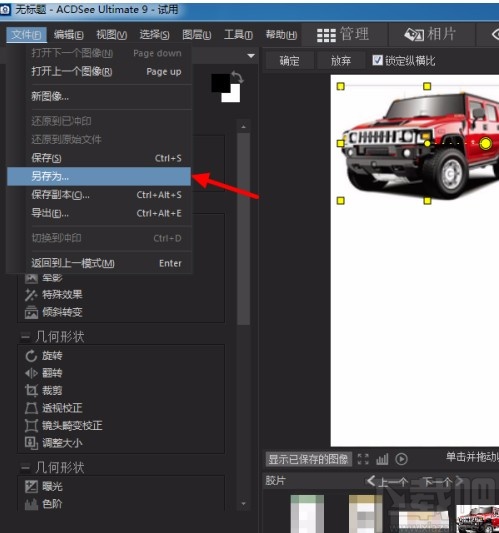499x533 pixels.
Task: Click the 确定 button
Action: tap(289, 61)
